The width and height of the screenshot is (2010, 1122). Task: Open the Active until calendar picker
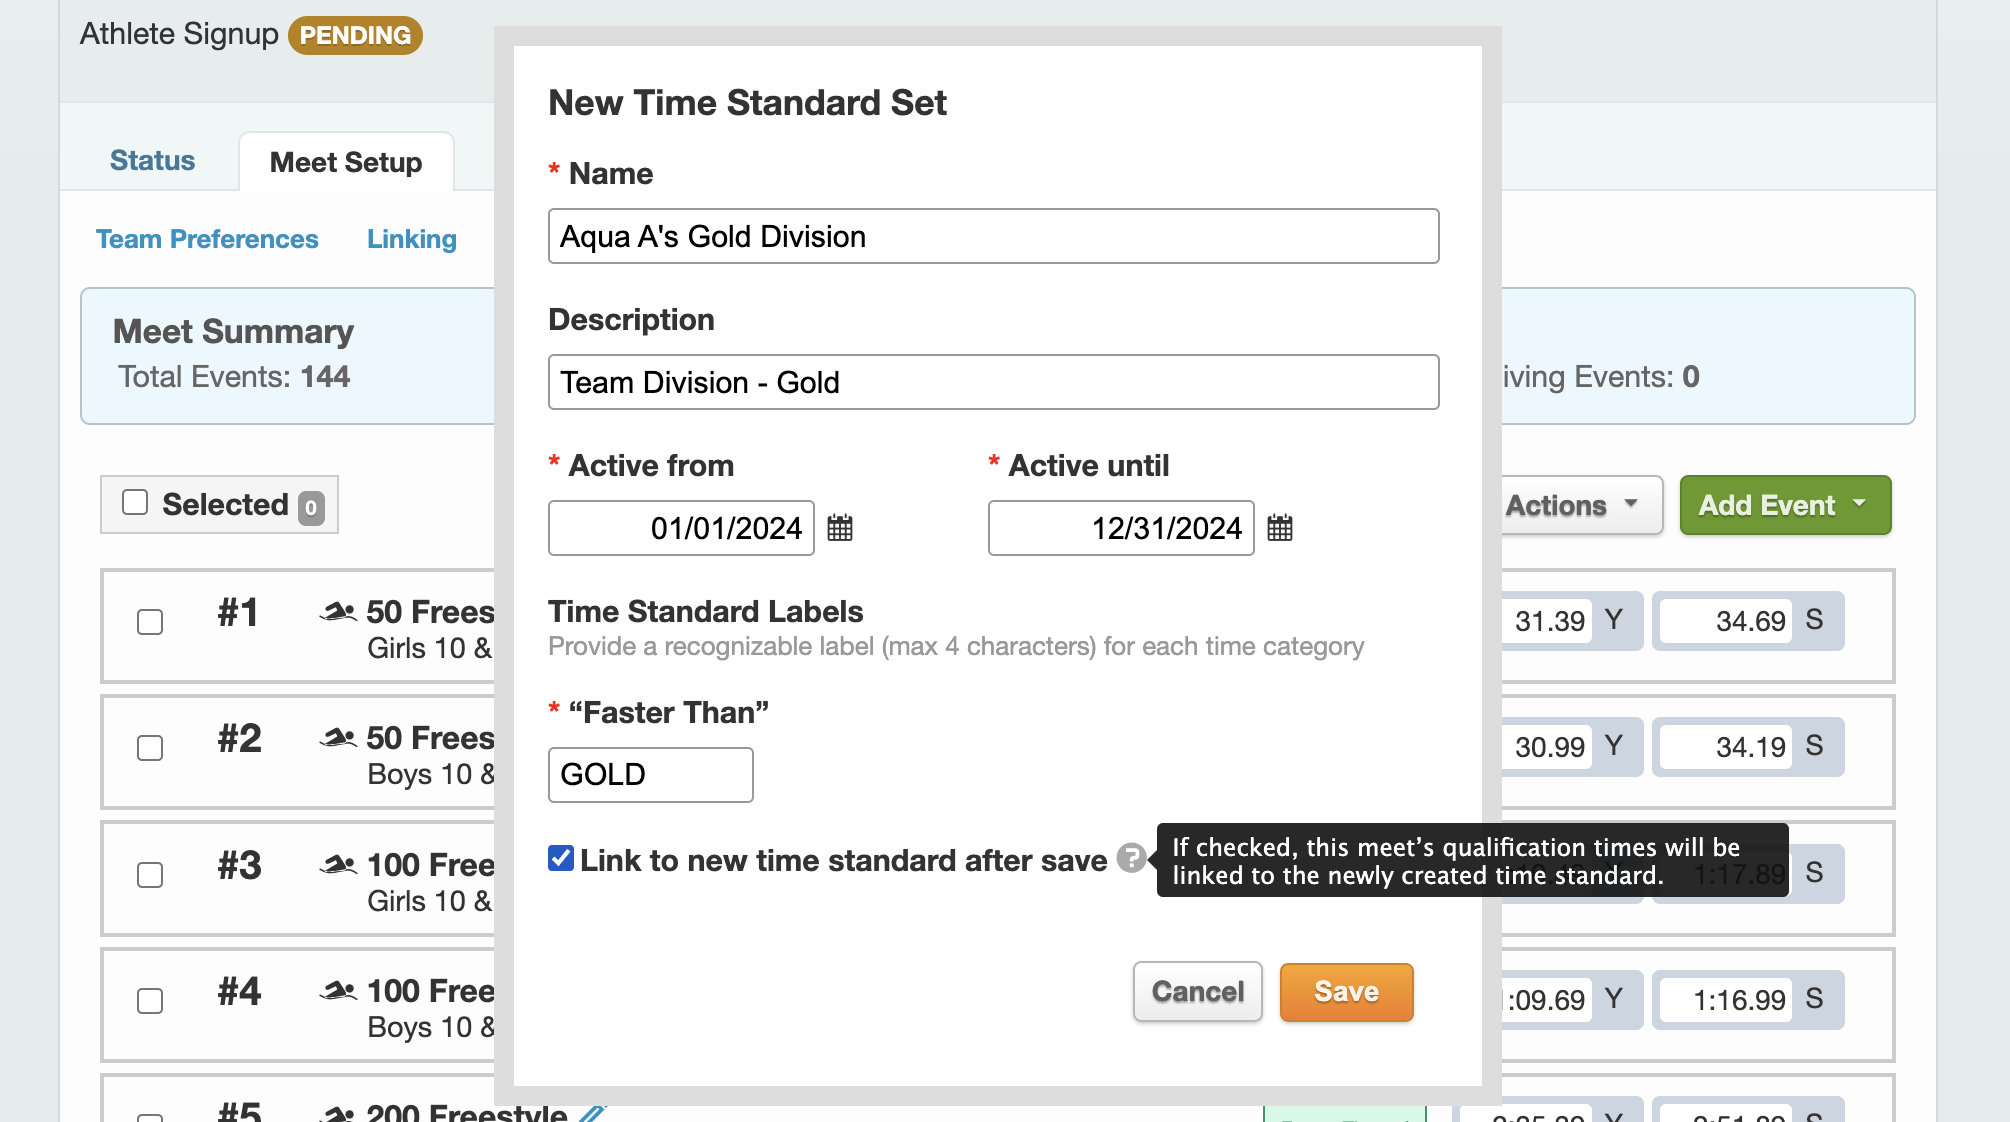click(x=1280, y=528)
